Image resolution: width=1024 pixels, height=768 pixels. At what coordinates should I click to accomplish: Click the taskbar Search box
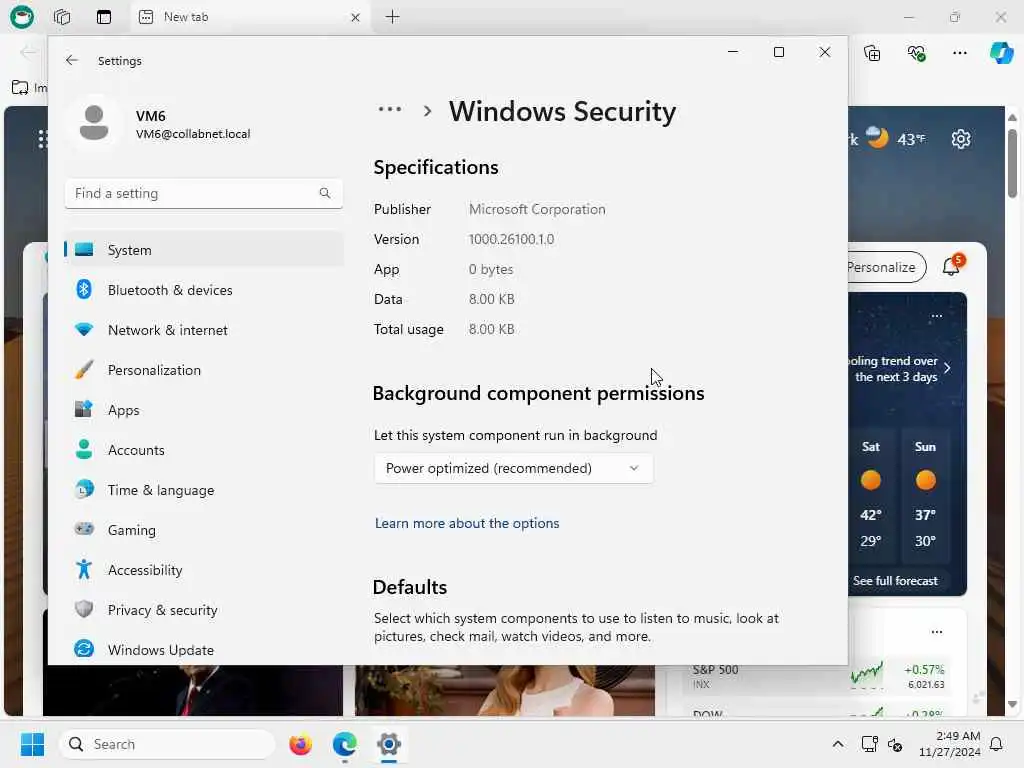(167, 744)
